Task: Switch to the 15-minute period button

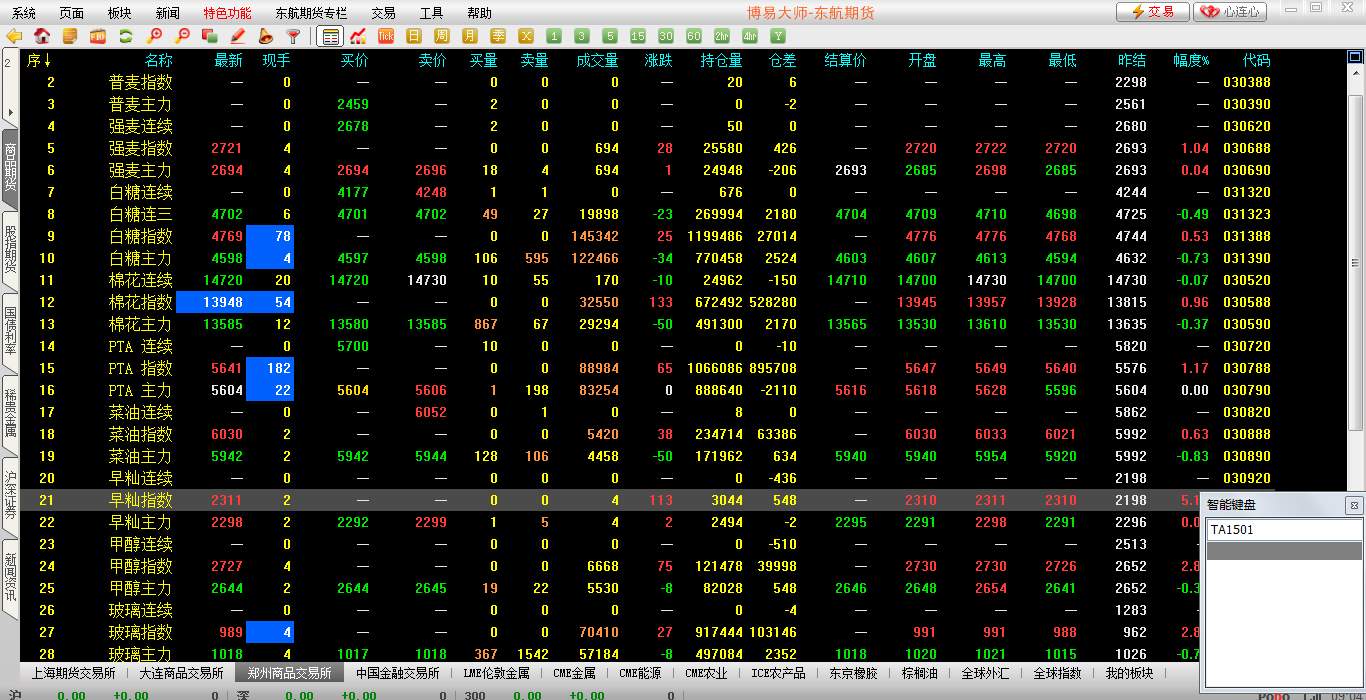Action: tap(638, 36)
